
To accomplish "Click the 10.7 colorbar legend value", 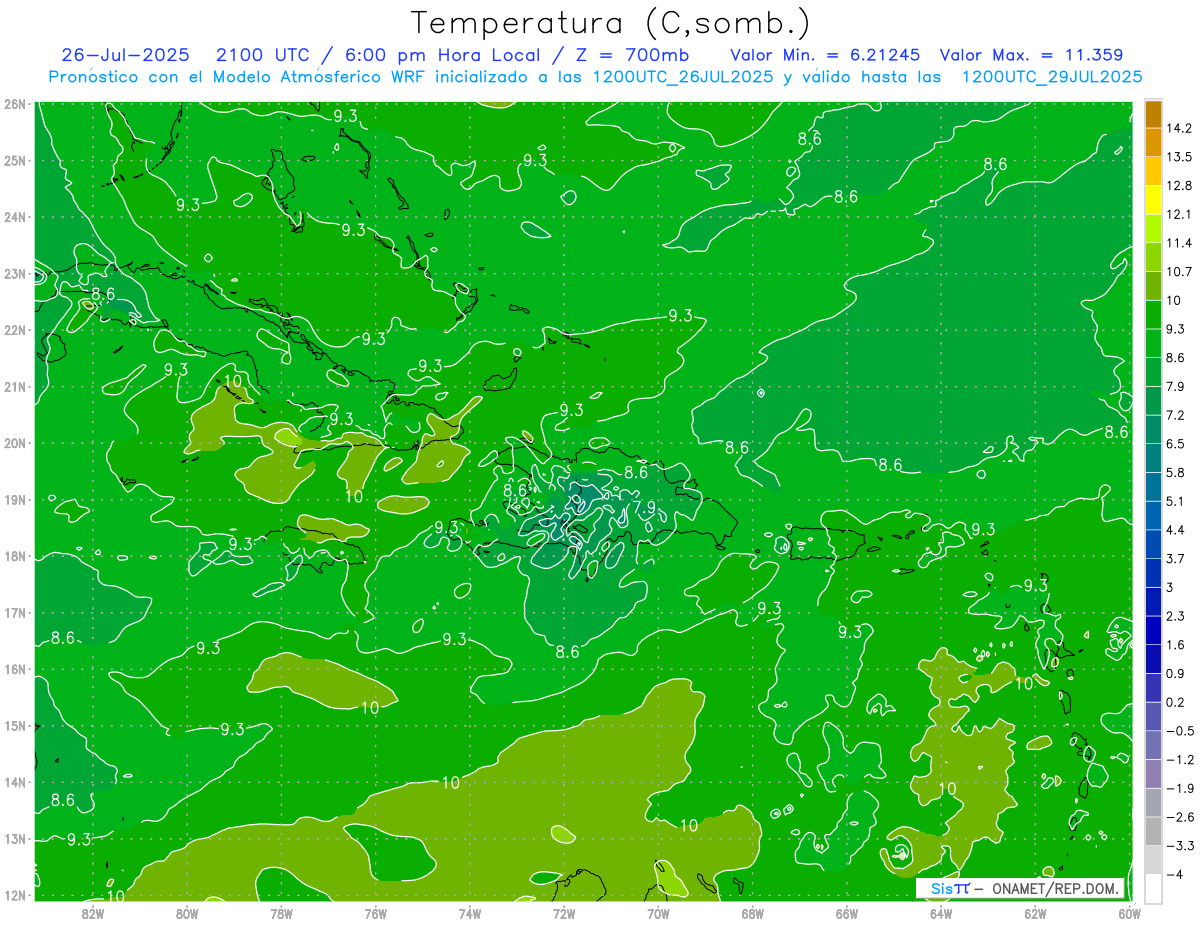I will tap(1179, 272).
